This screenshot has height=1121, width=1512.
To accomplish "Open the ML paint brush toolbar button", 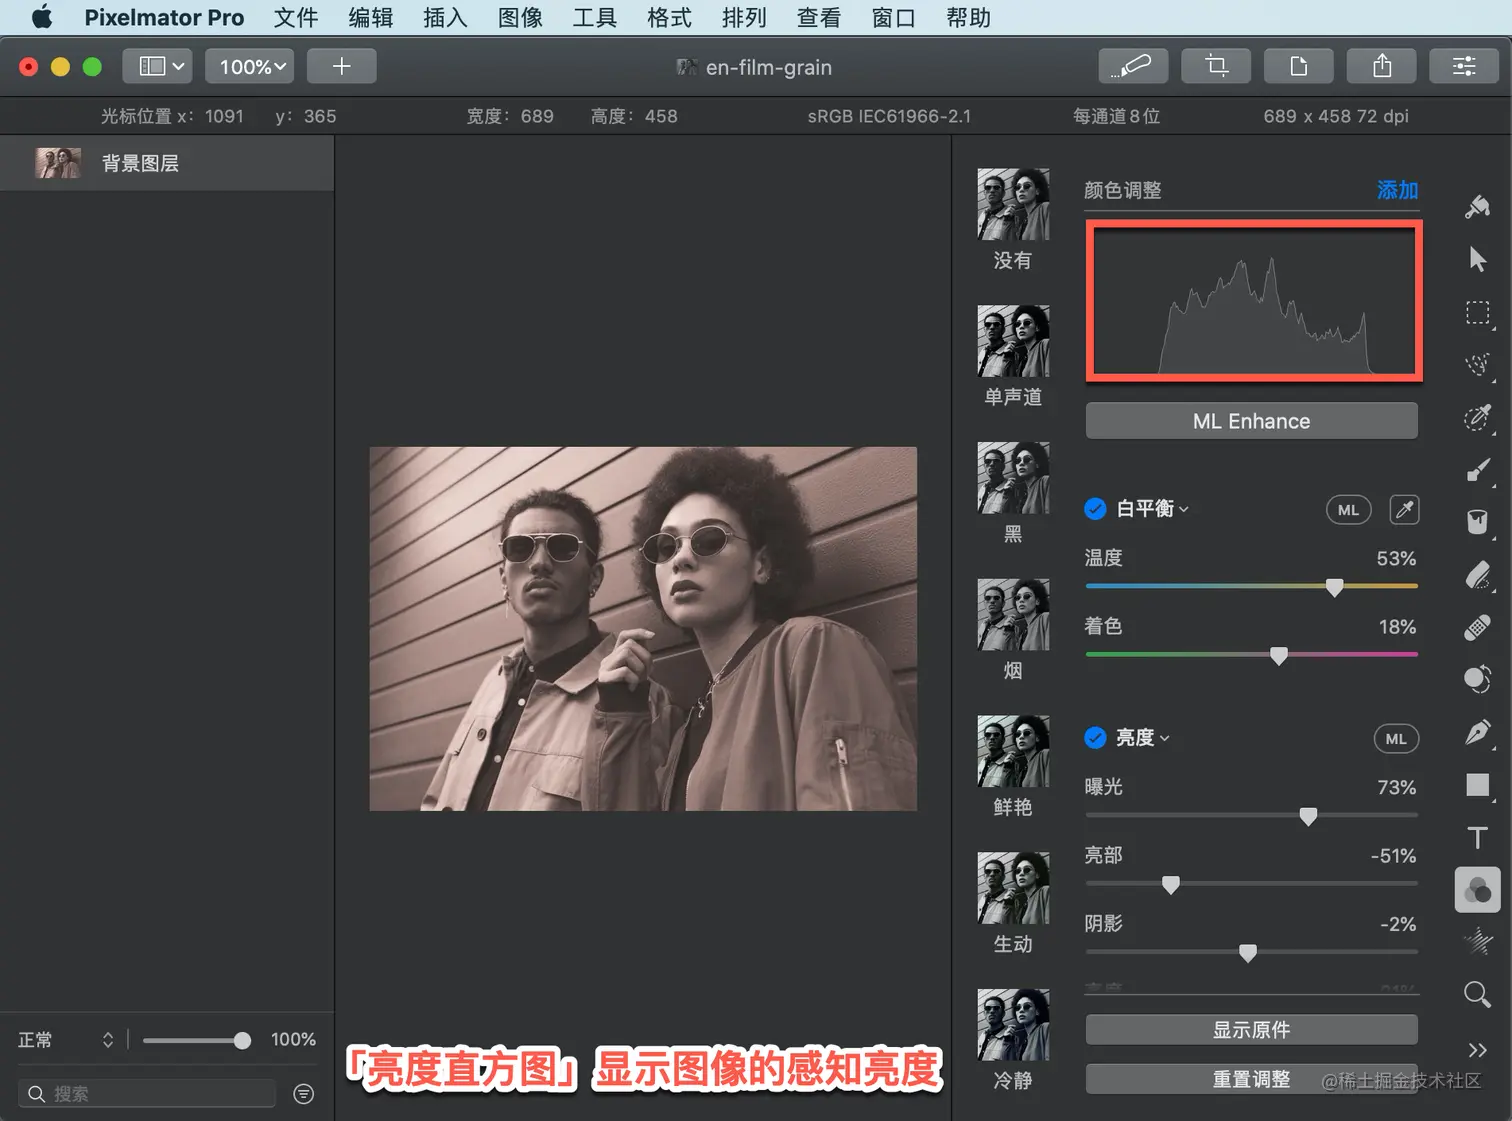I will (1133, 66).
